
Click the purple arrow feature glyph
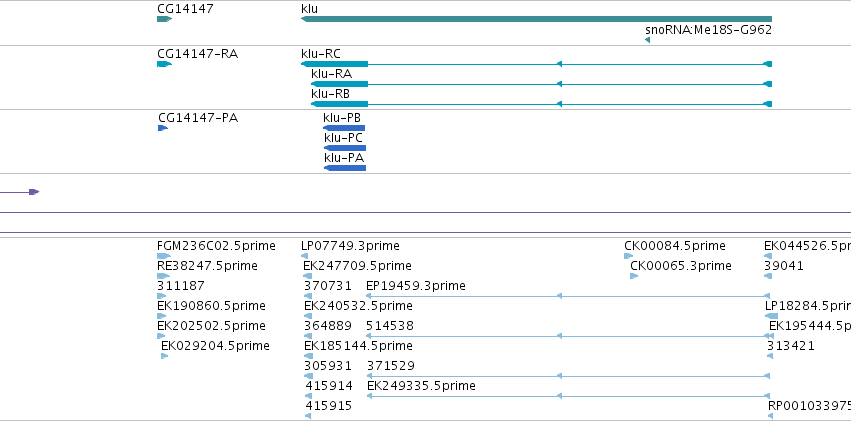20,192
